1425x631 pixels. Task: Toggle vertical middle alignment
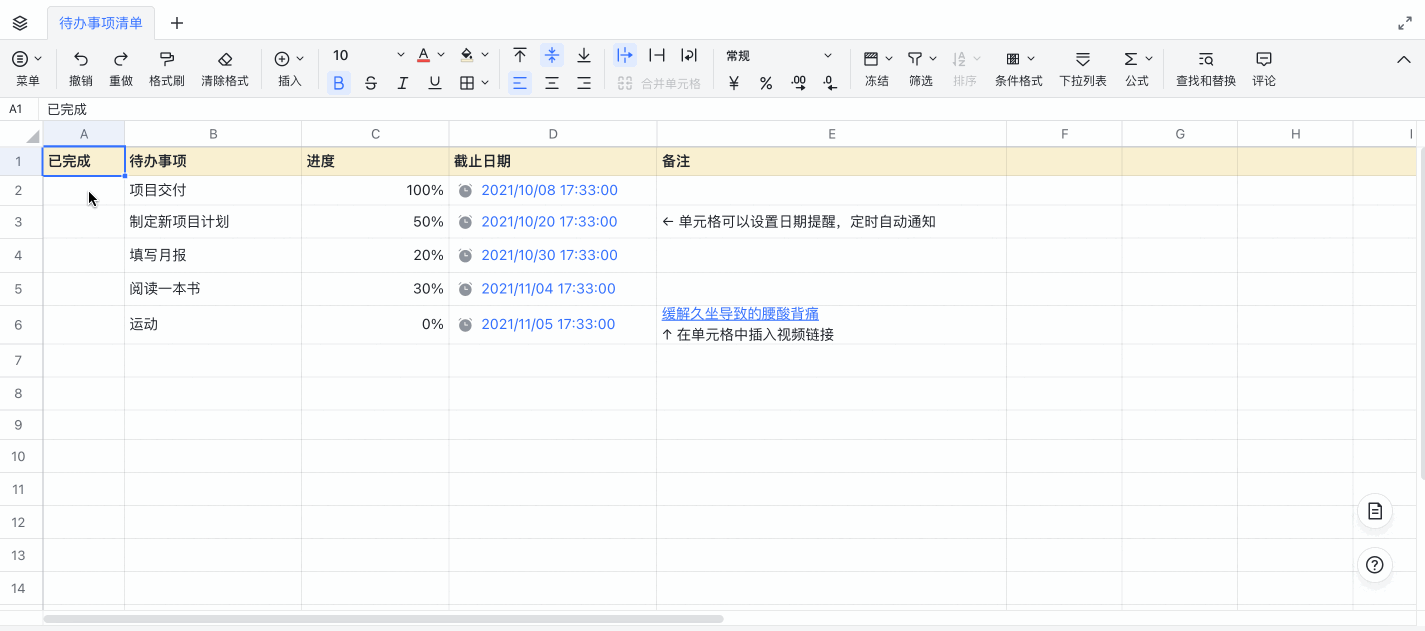(552, 55)
